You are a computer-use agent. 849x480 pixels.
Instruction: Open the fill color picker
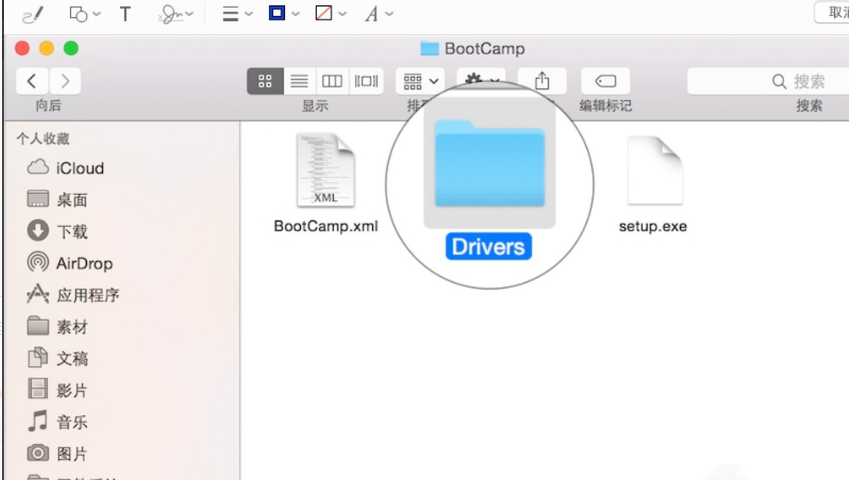coord(331,14)
